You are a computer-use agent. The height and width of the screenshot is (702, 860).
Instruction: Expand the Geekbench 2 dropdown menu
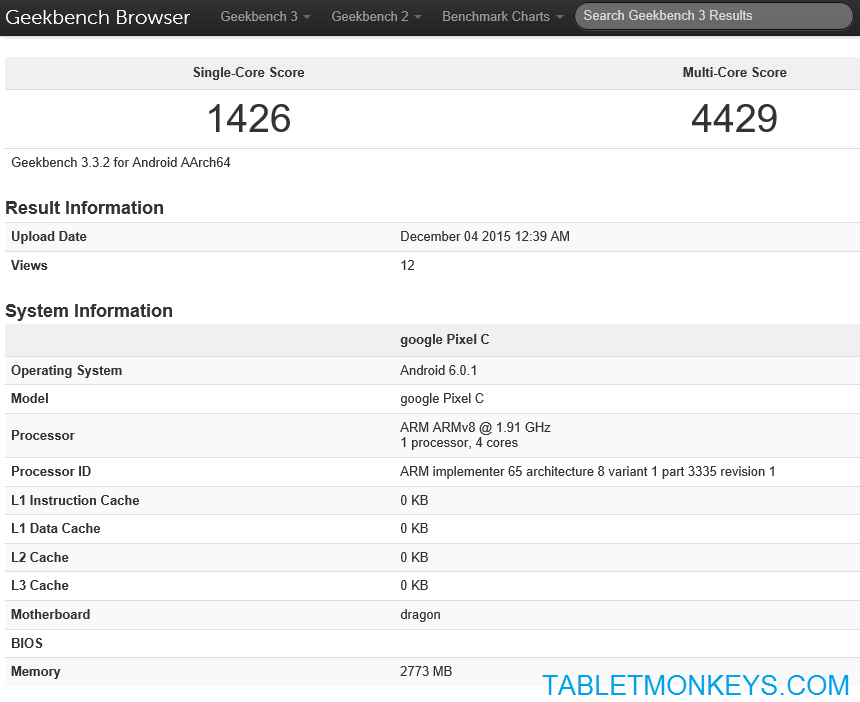point(376,16)
